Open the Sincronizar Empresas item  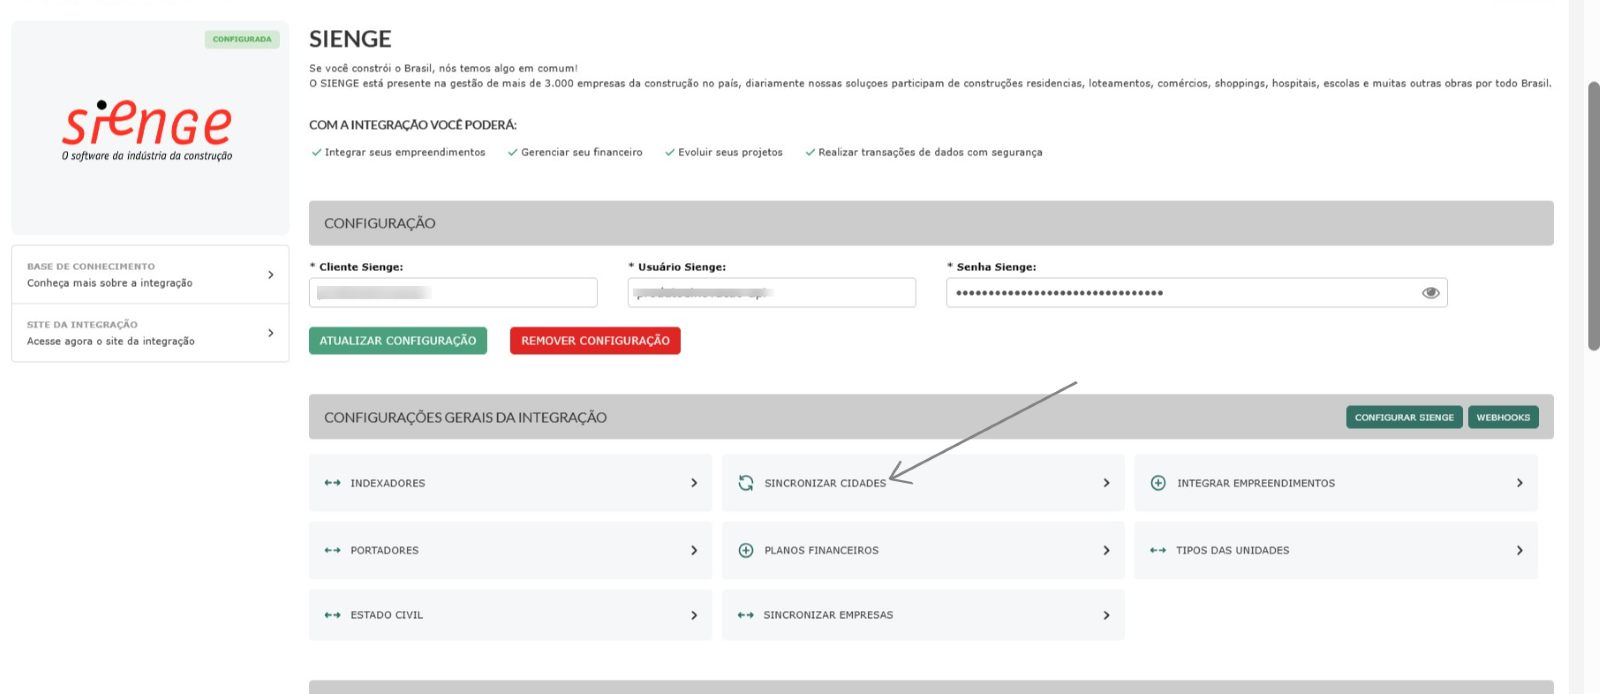923,615
